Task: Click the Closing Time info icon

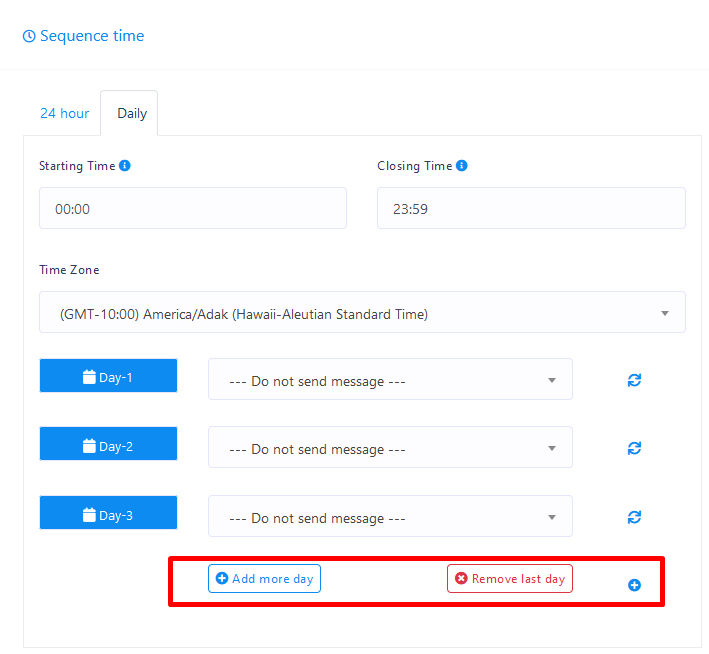Action: tap(462, 166)
